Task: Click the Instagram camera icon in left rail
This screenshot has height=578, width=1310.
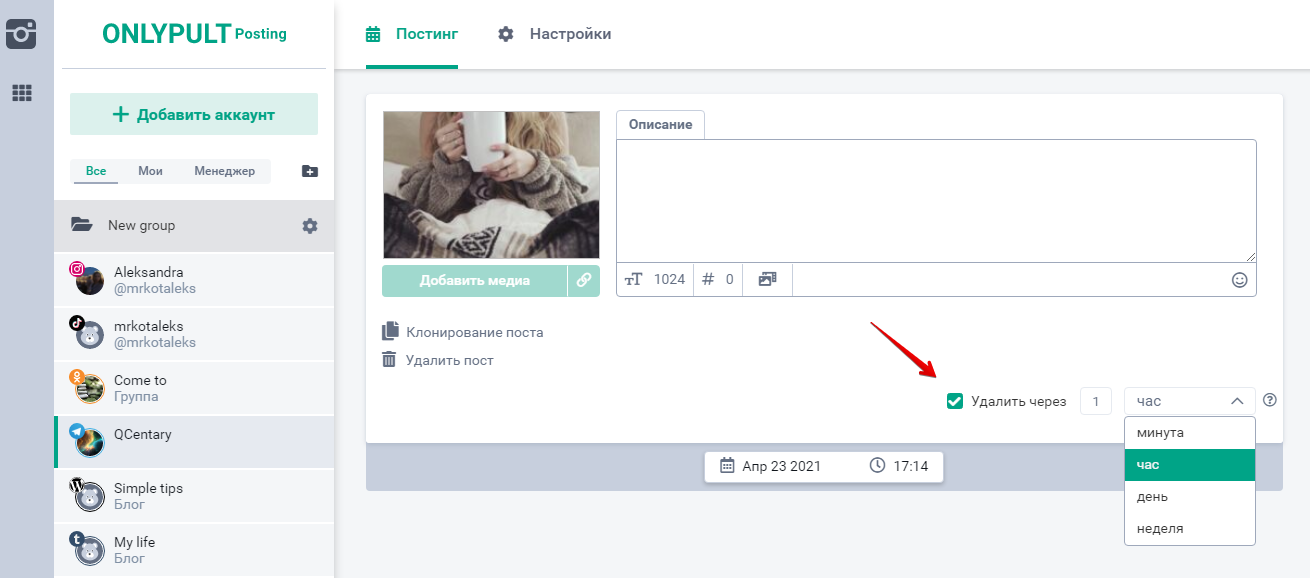Action: pos(21,34)
